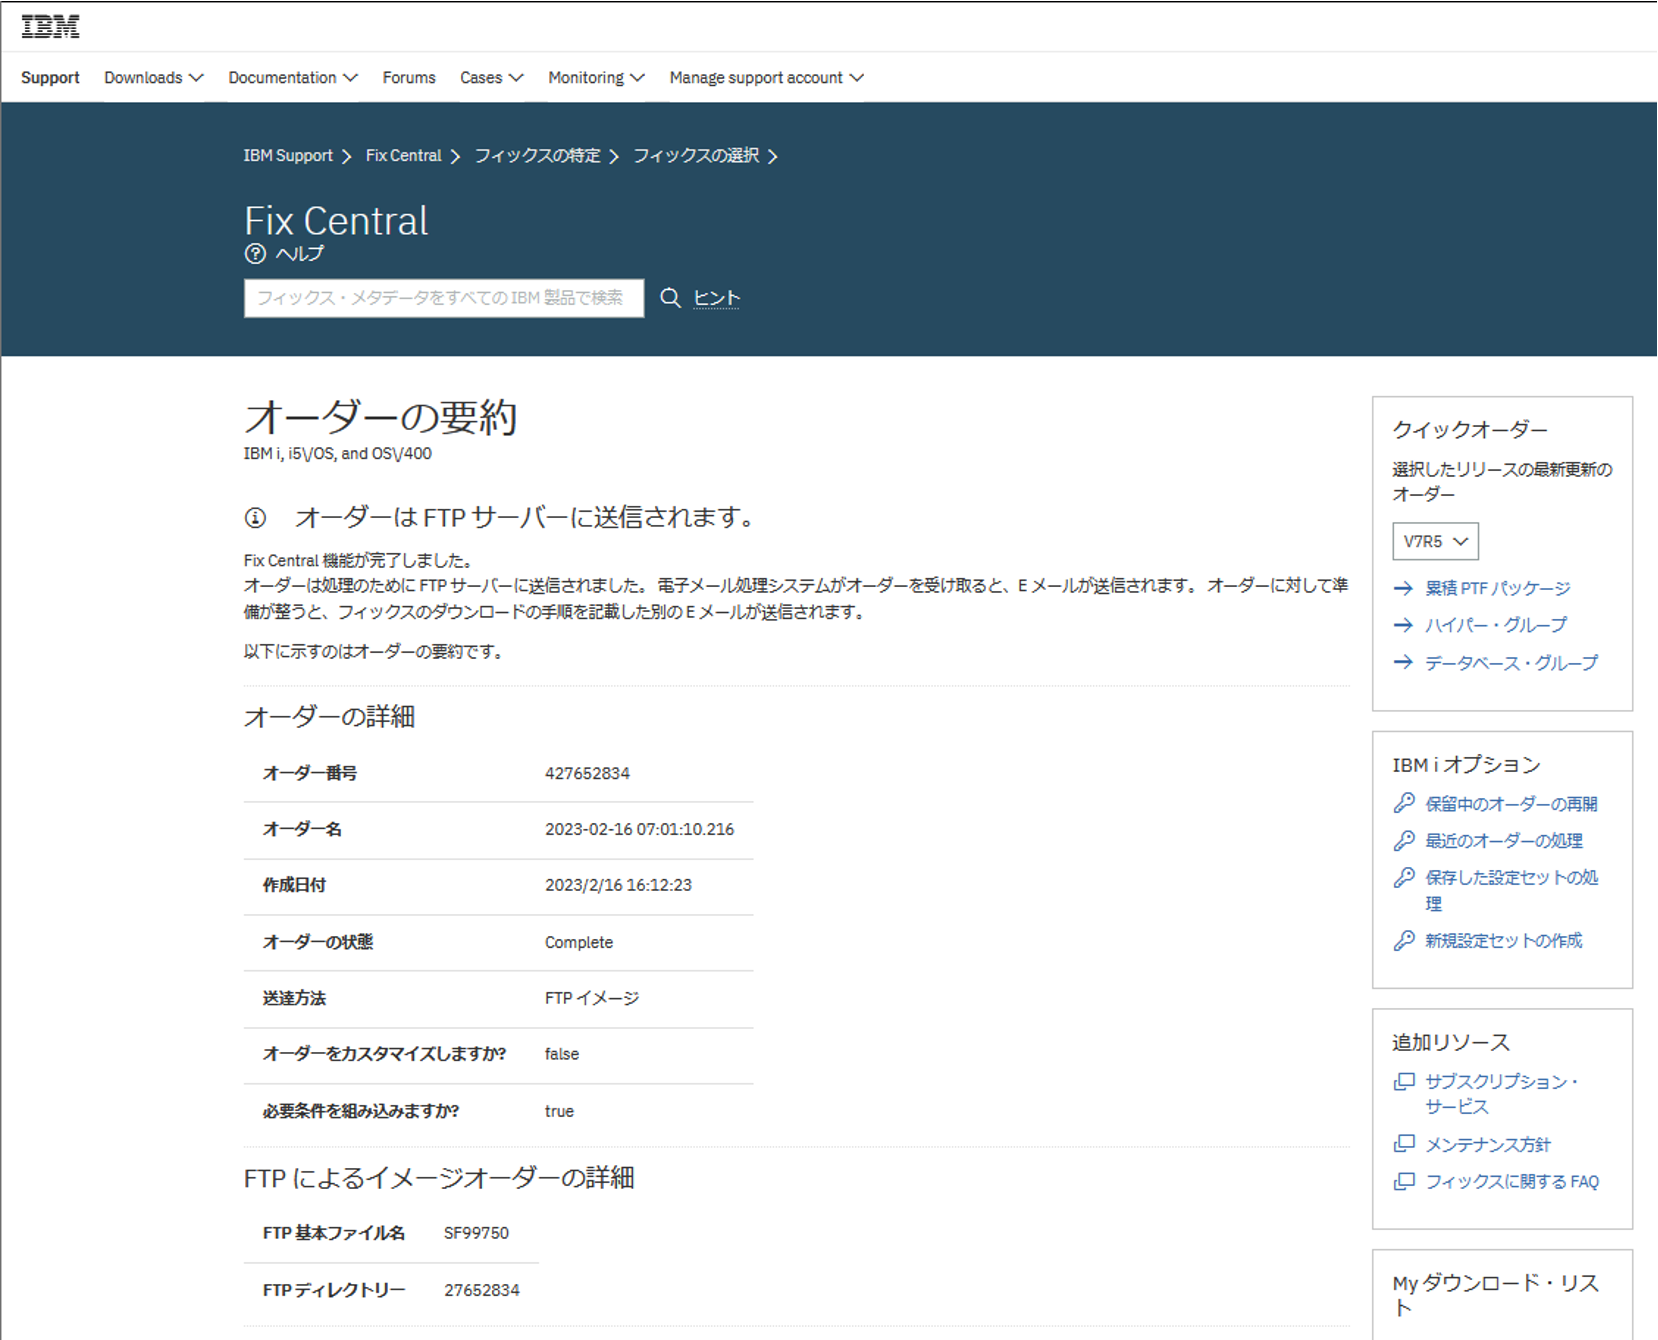Click the Fix Central page title
The height and width of the screenshot is (1340, 1658).
(336, 221)
